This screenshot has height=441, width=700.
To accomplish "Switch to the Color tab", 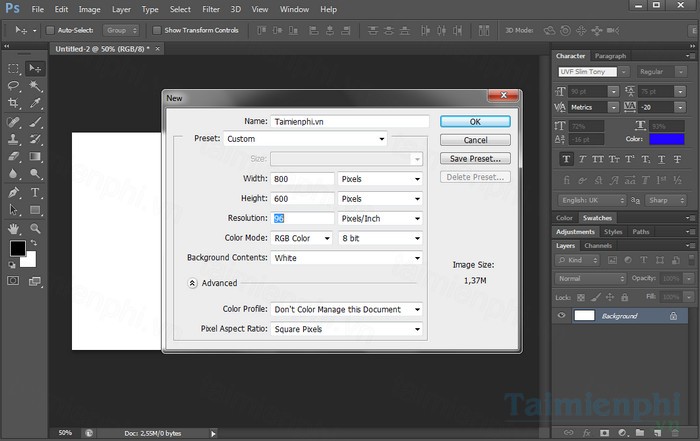I will 564,218.
